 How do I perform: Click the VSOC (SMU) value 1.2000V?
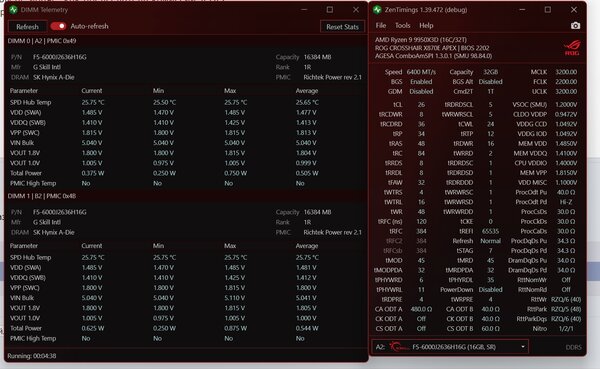click(x=566, y=105)
